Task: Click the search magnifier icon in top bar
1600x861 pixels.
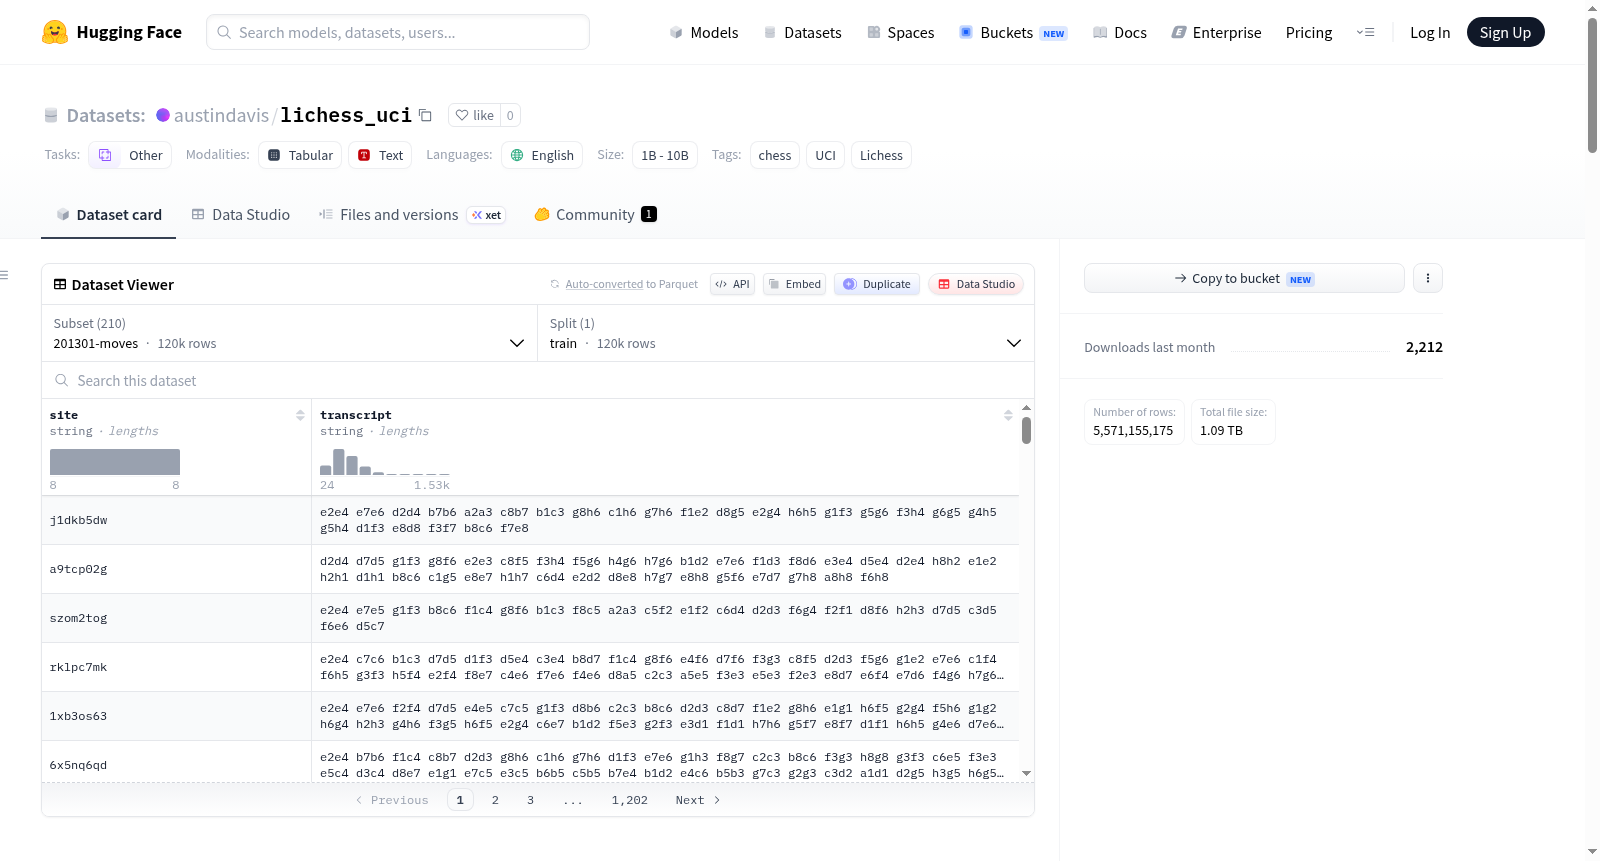Action: click(224, 32)
